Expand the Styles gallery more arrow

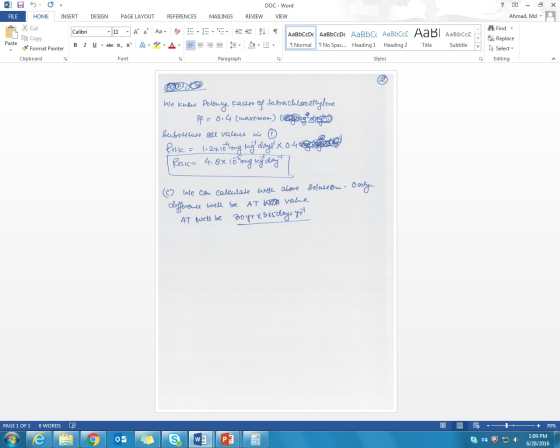point(478,46)
